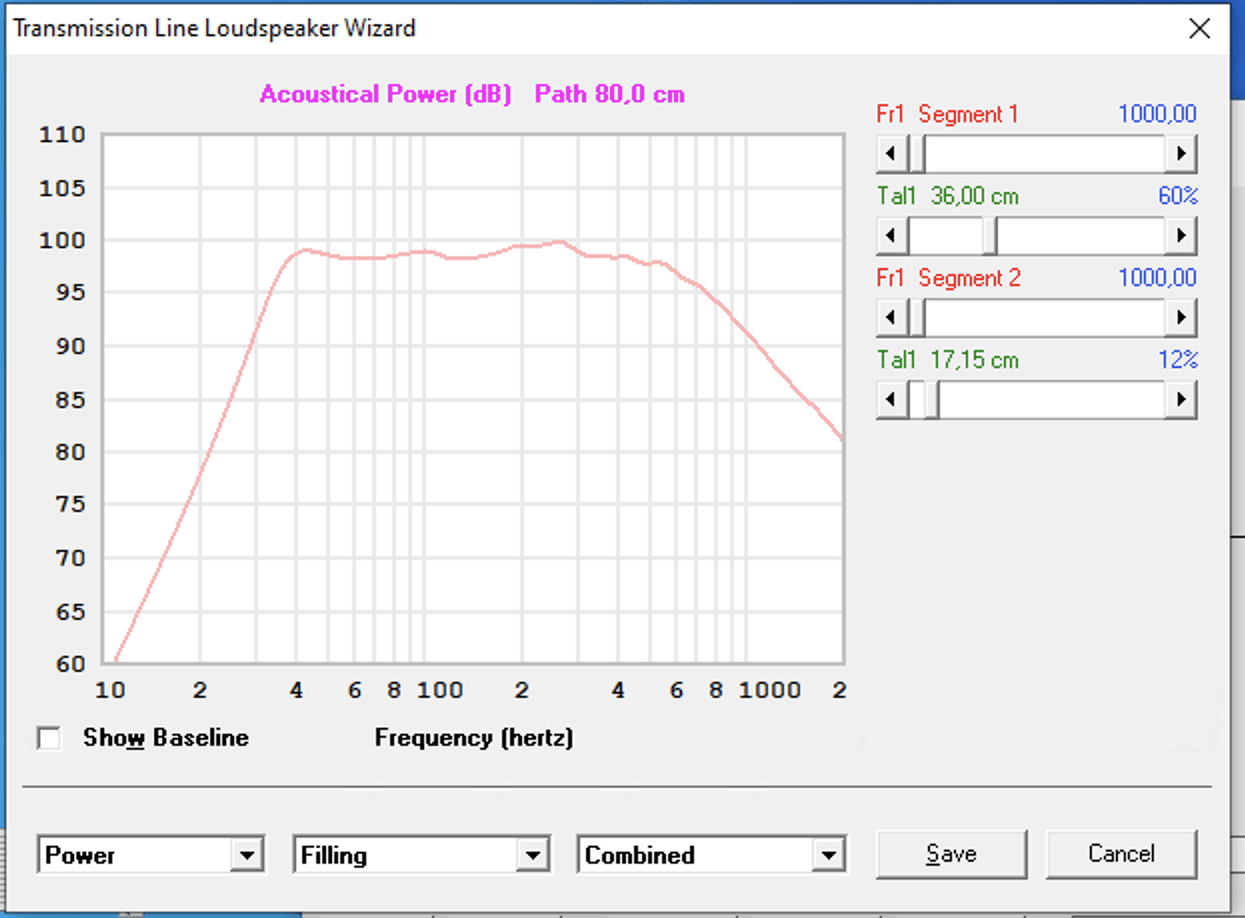Enable the Show Baseline checkbox
Viewport: 1245px width, 918px height.
click(x=48, y=739)
